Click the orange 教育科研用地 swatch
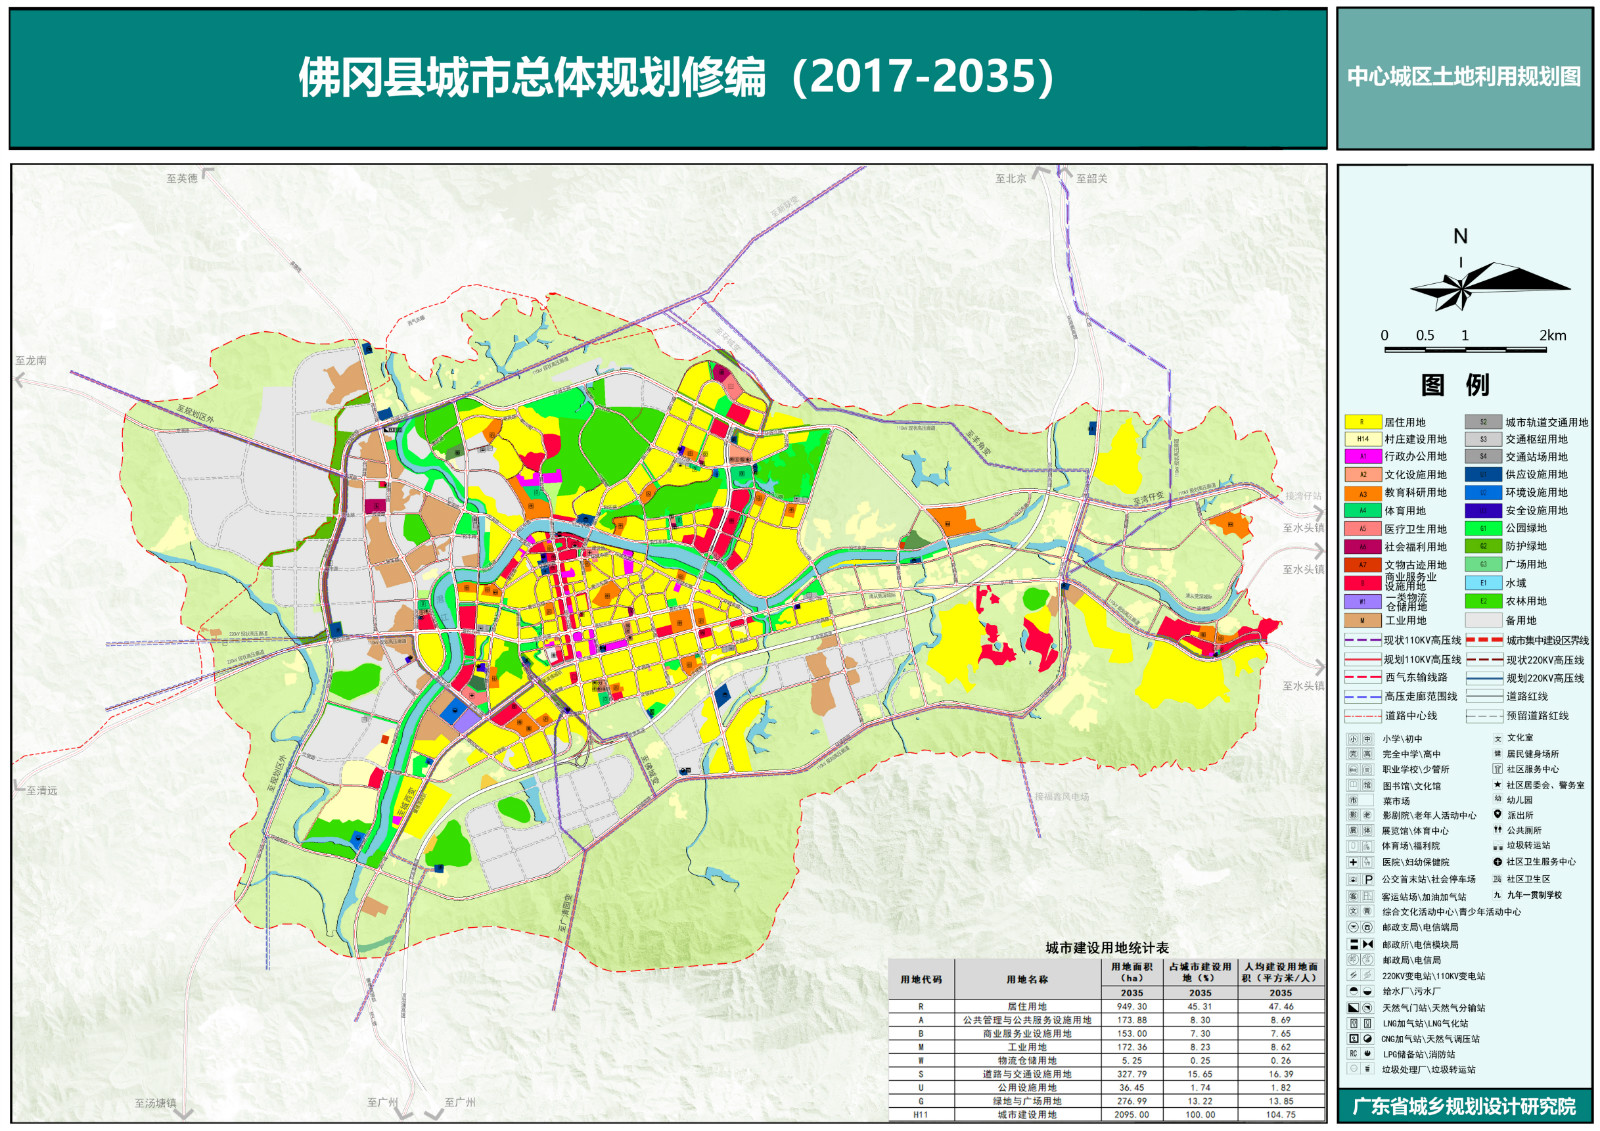The width and height of the screenshot is (1600, 1131). click(x=1362, y=493)
